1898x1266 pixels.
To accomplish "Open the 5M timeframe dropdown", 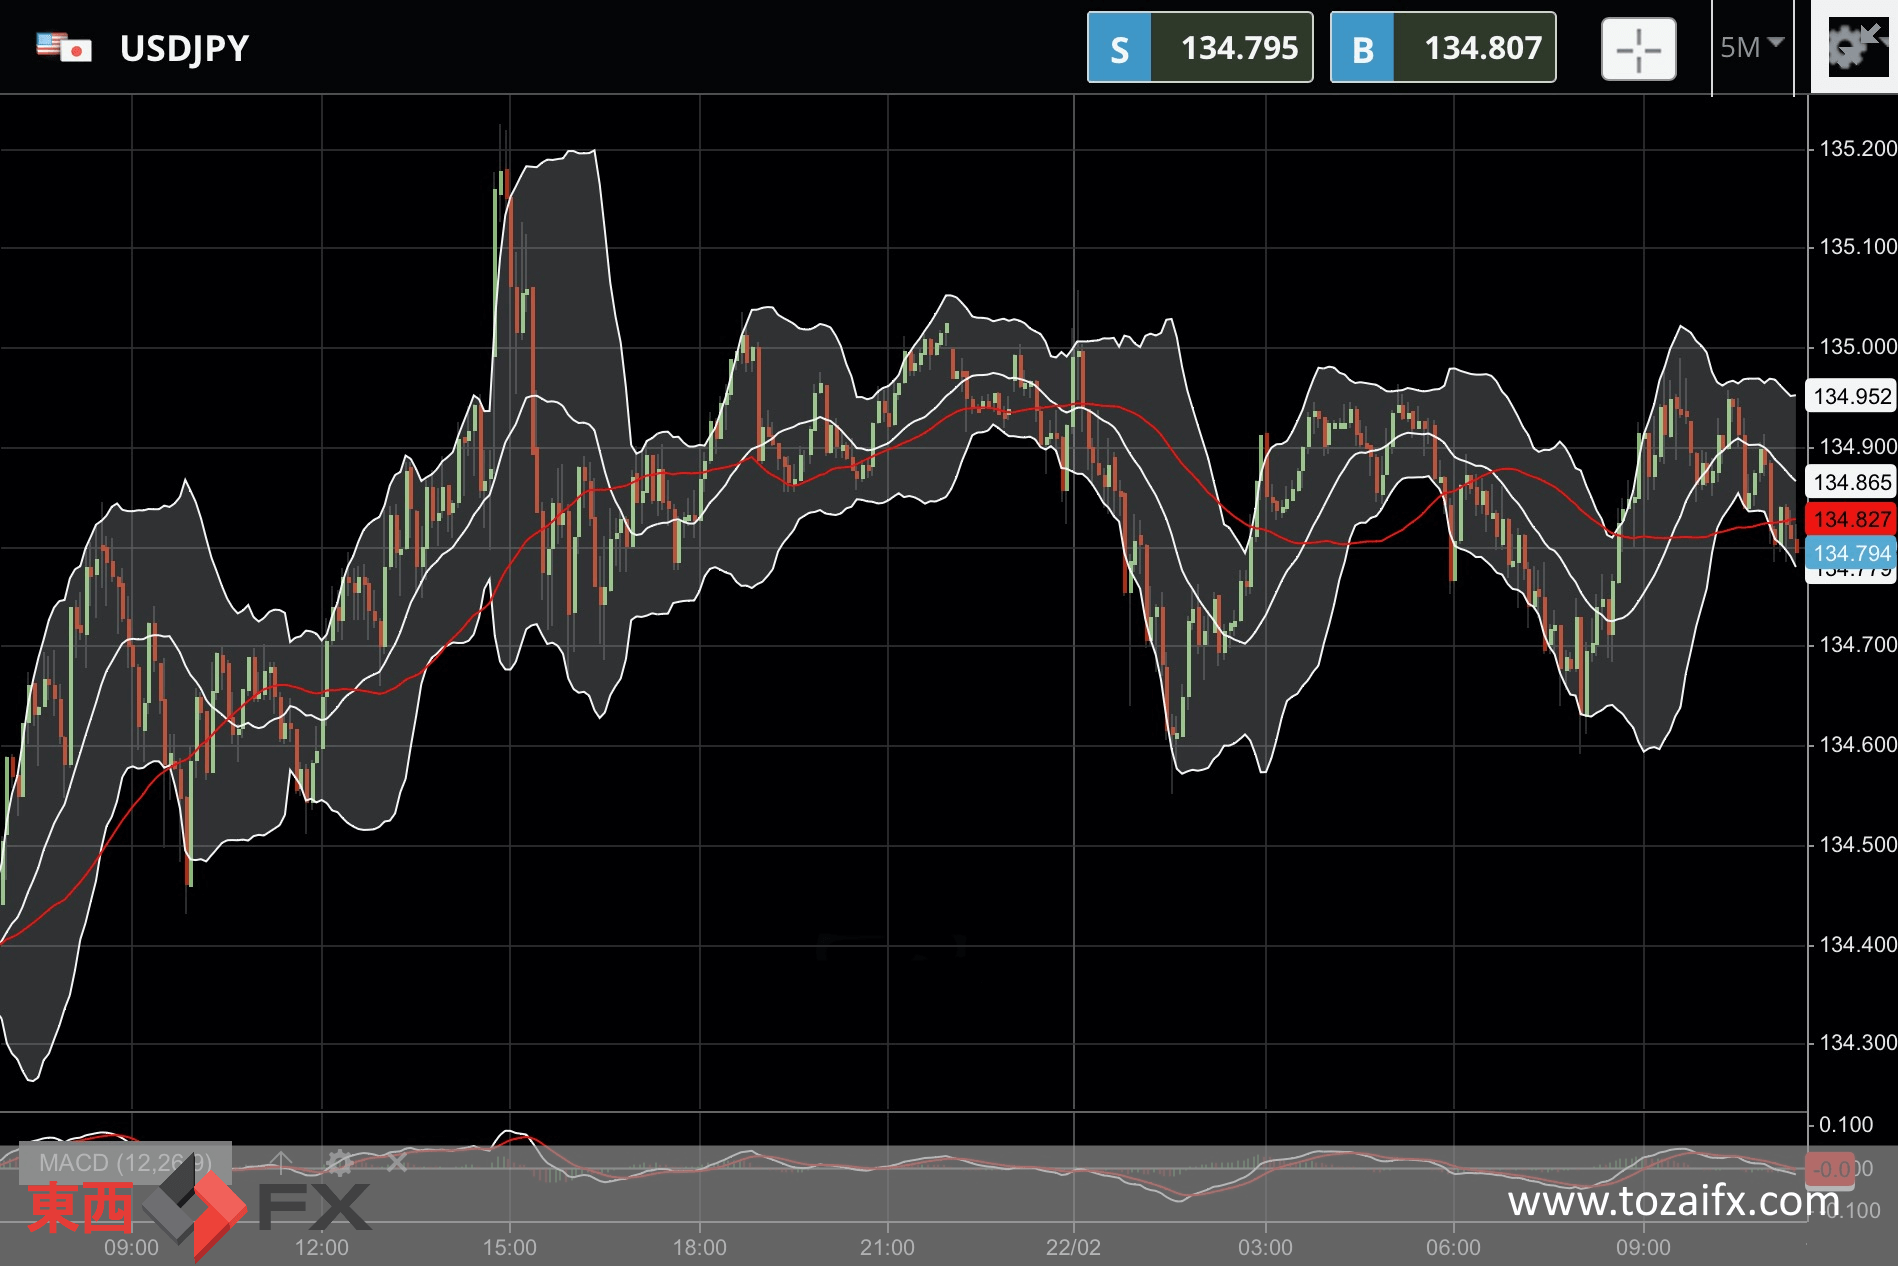I will coord(1751,47).
